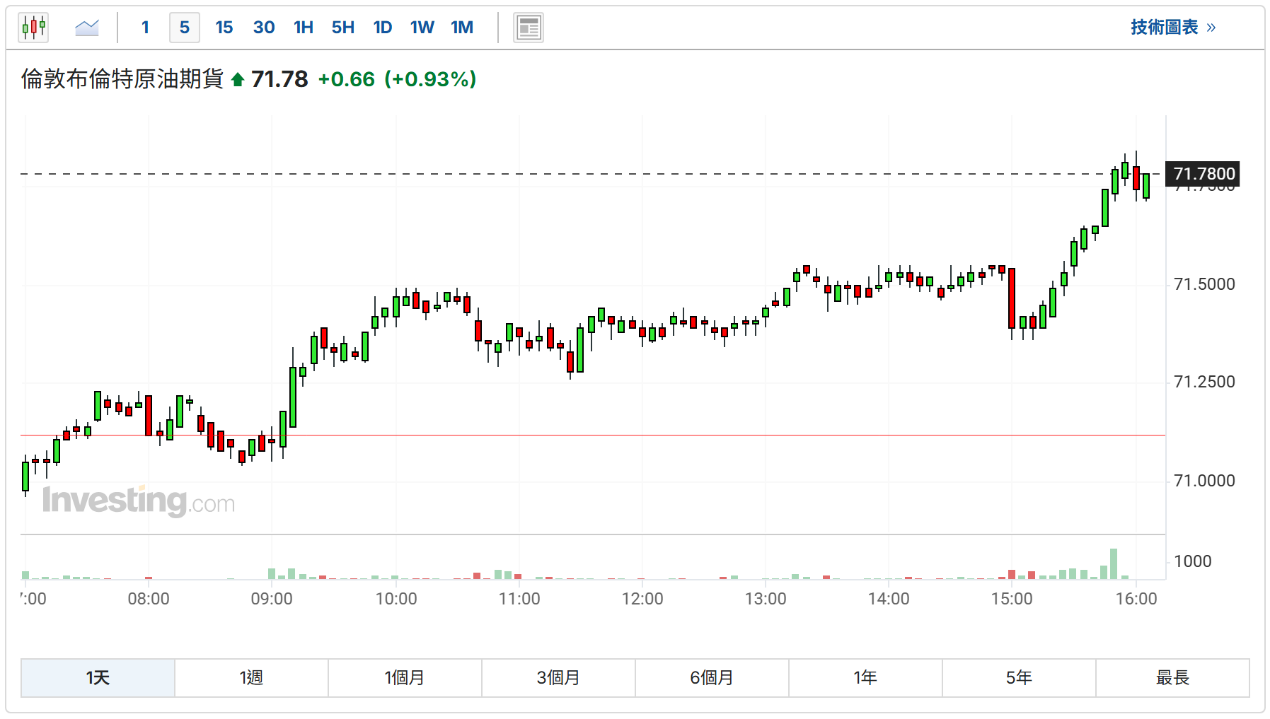Select the 15-minute interval

click(224, 28)
